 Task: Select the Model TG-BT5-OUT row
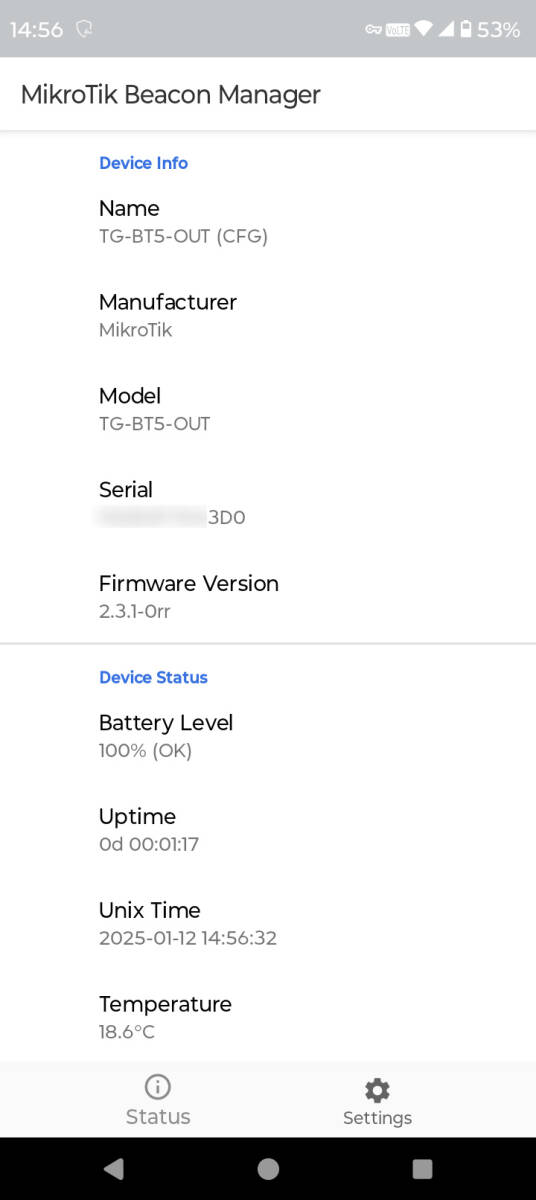click(268, 410)
